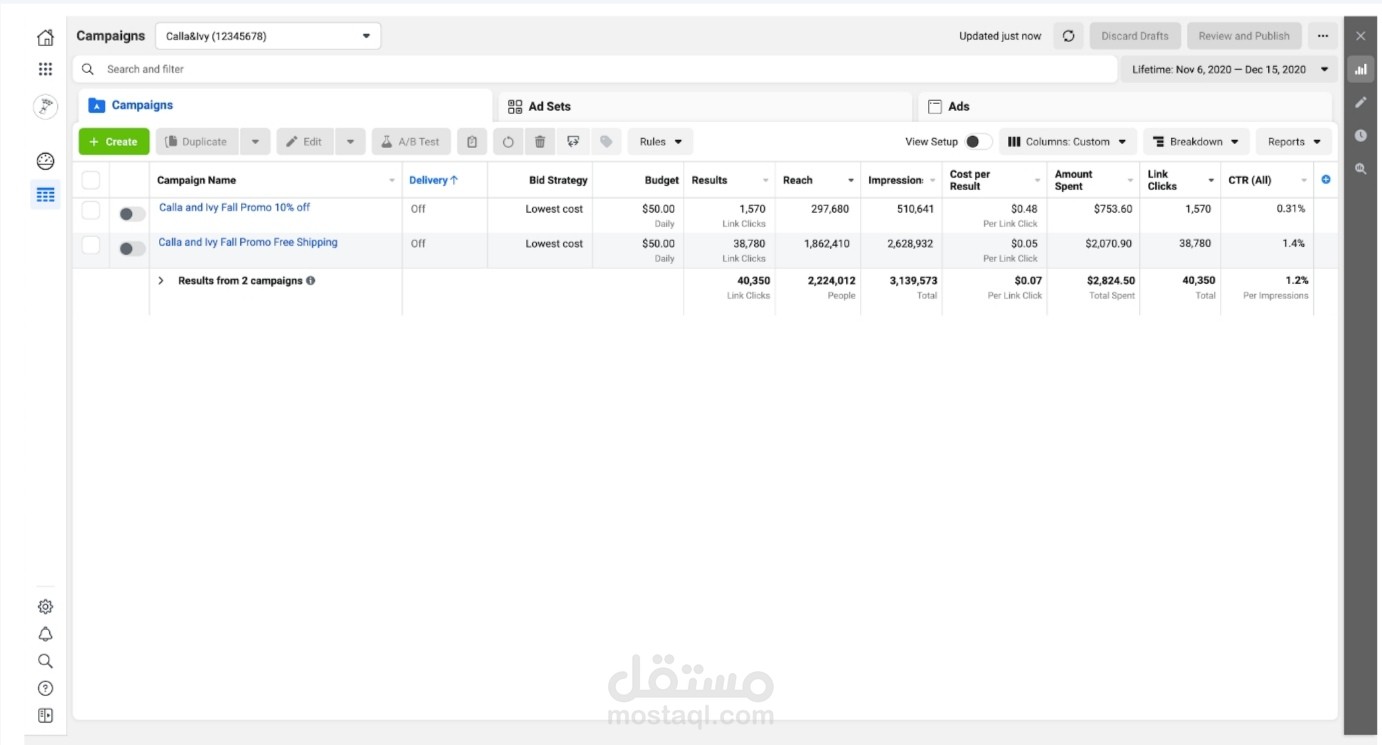Click the revert circular arrow icon
Image resolution: width=1382 pixels, height=745 pixels.
[508, 142]
